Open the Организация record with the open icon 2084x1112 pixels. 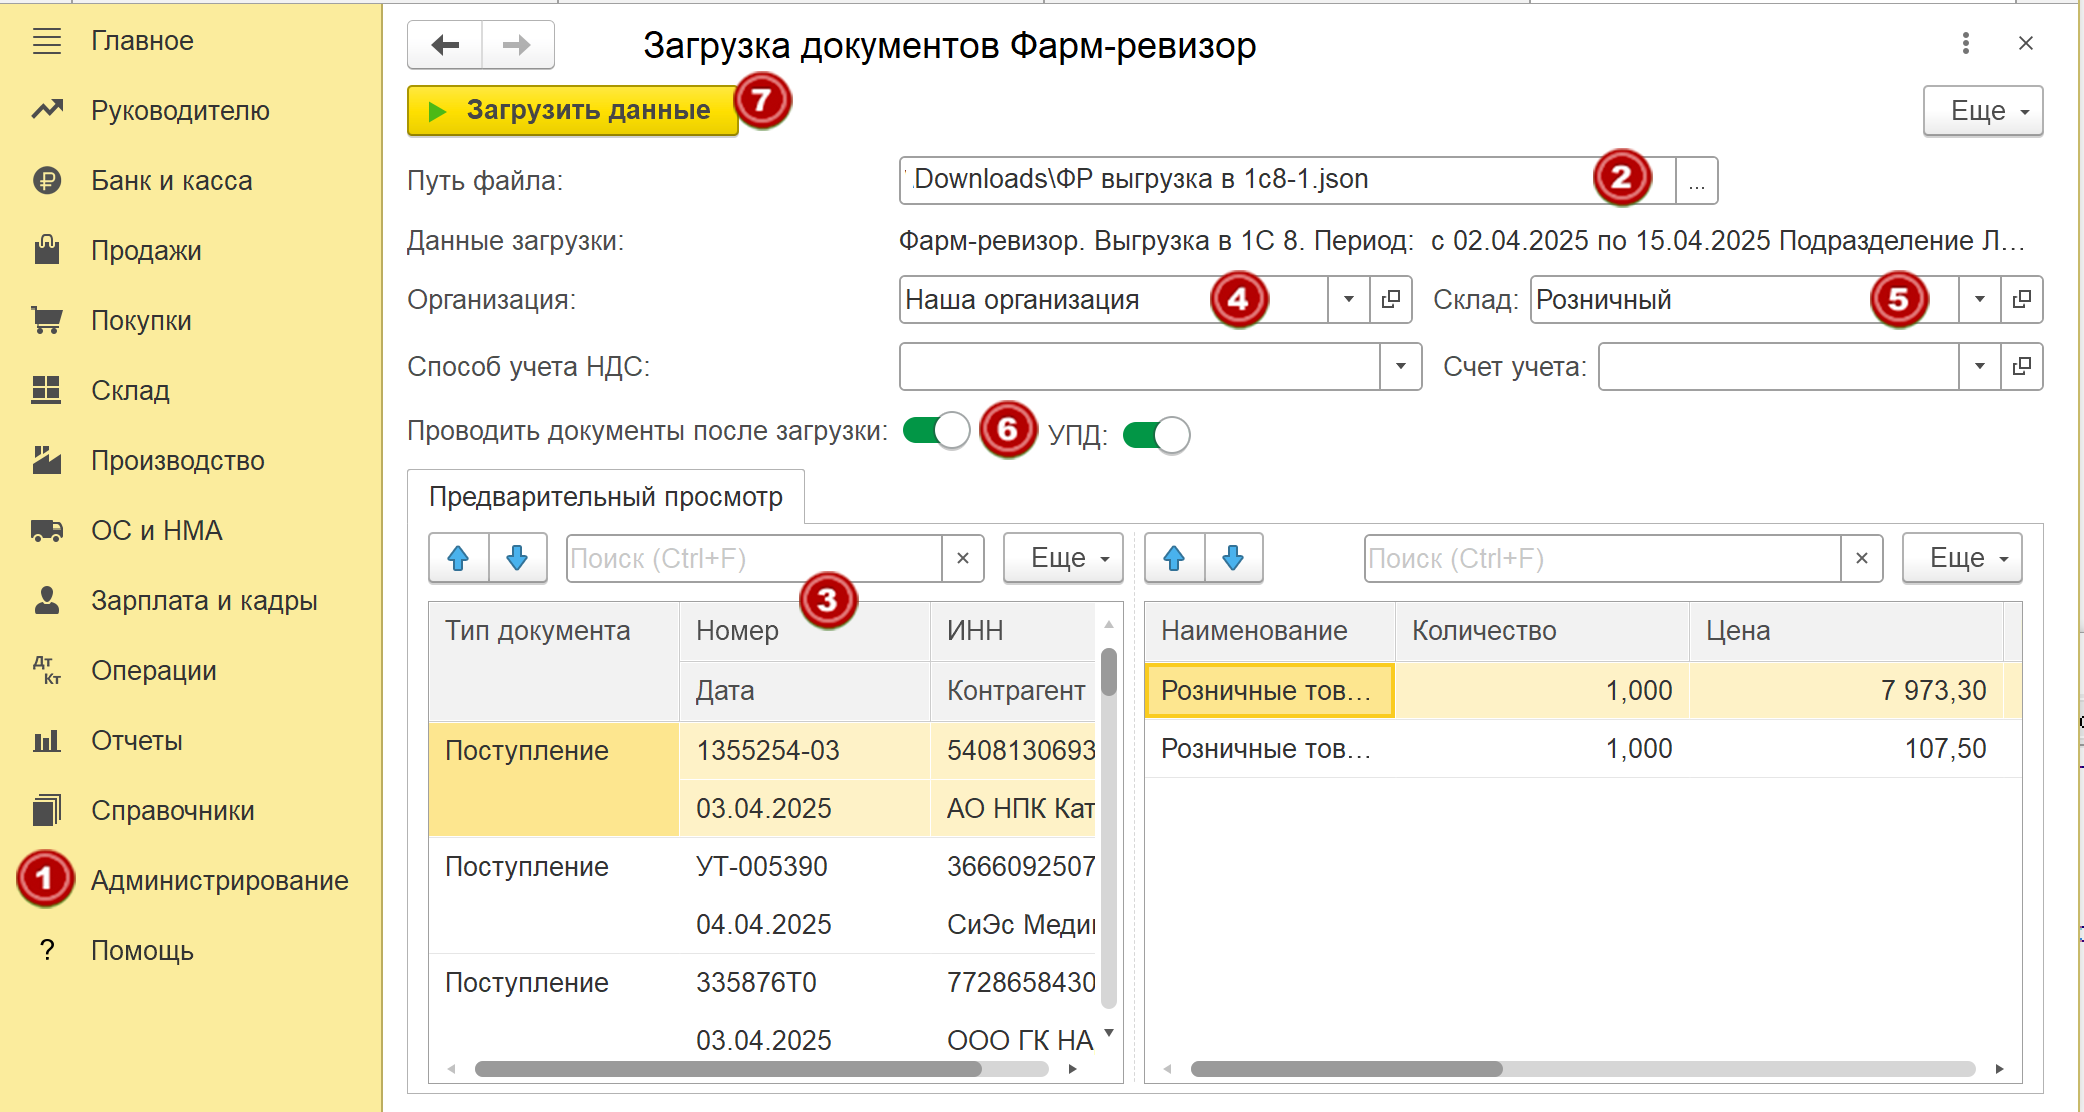click(x=1390, y=299)
